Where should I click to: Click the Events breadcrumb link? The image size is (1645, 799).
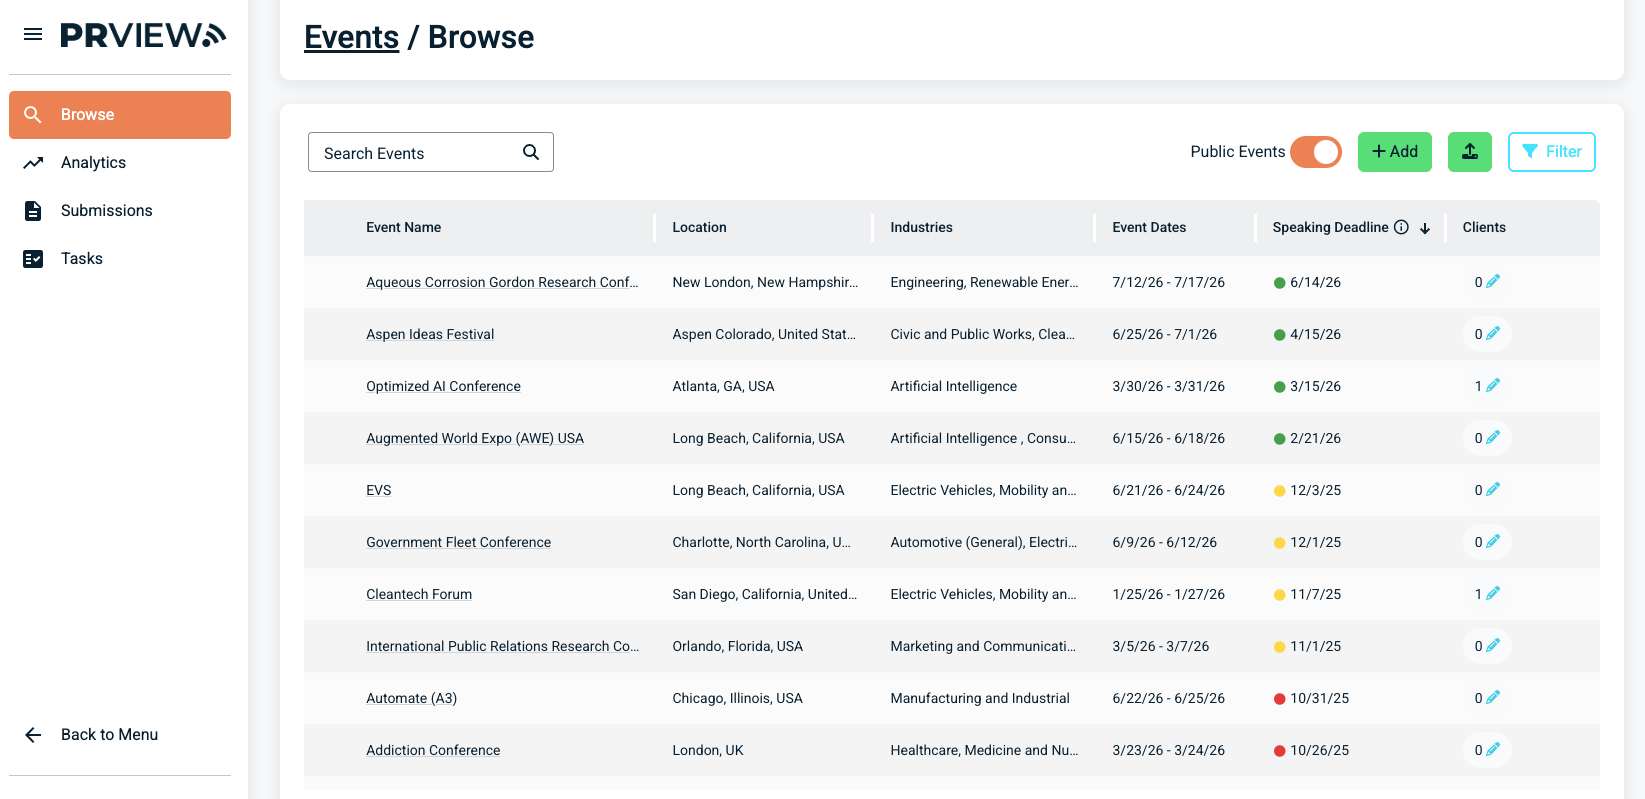tap(351, 37)
